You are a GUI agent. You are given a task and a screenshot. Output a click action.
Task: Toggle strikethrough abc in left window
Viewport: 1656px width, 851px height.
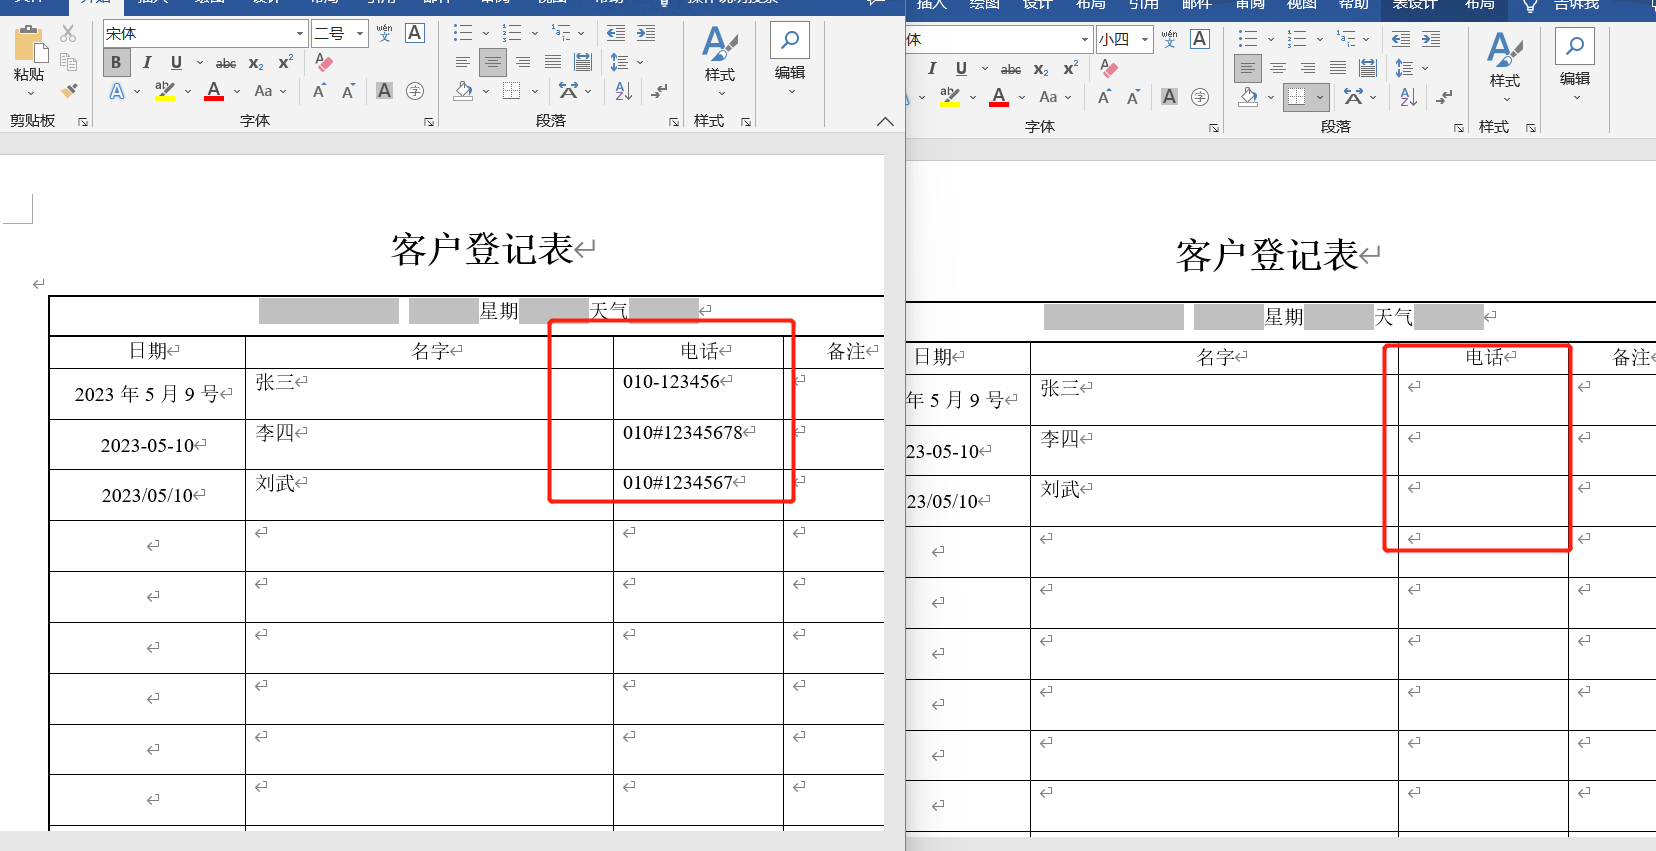click(x=226, y=63)
